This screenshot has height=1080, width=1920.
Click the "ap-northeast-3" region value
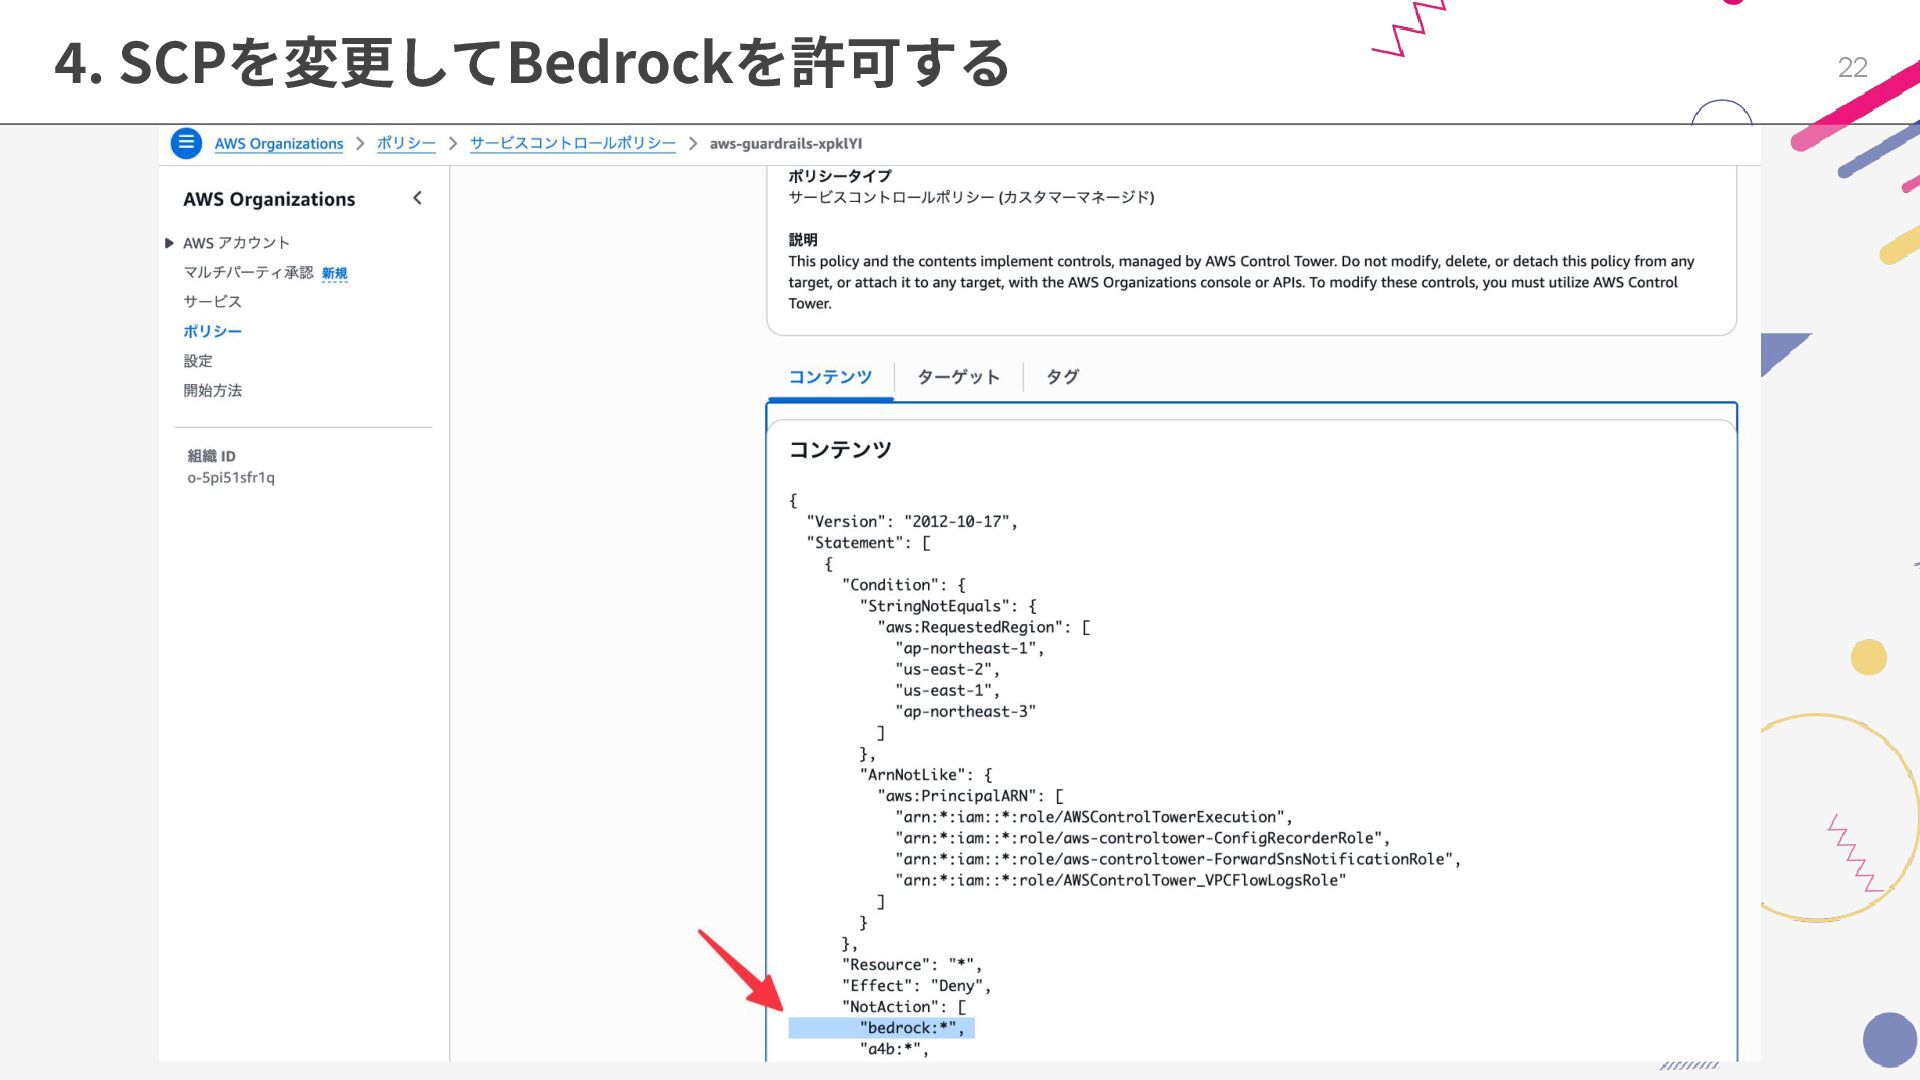click(965, 711)
